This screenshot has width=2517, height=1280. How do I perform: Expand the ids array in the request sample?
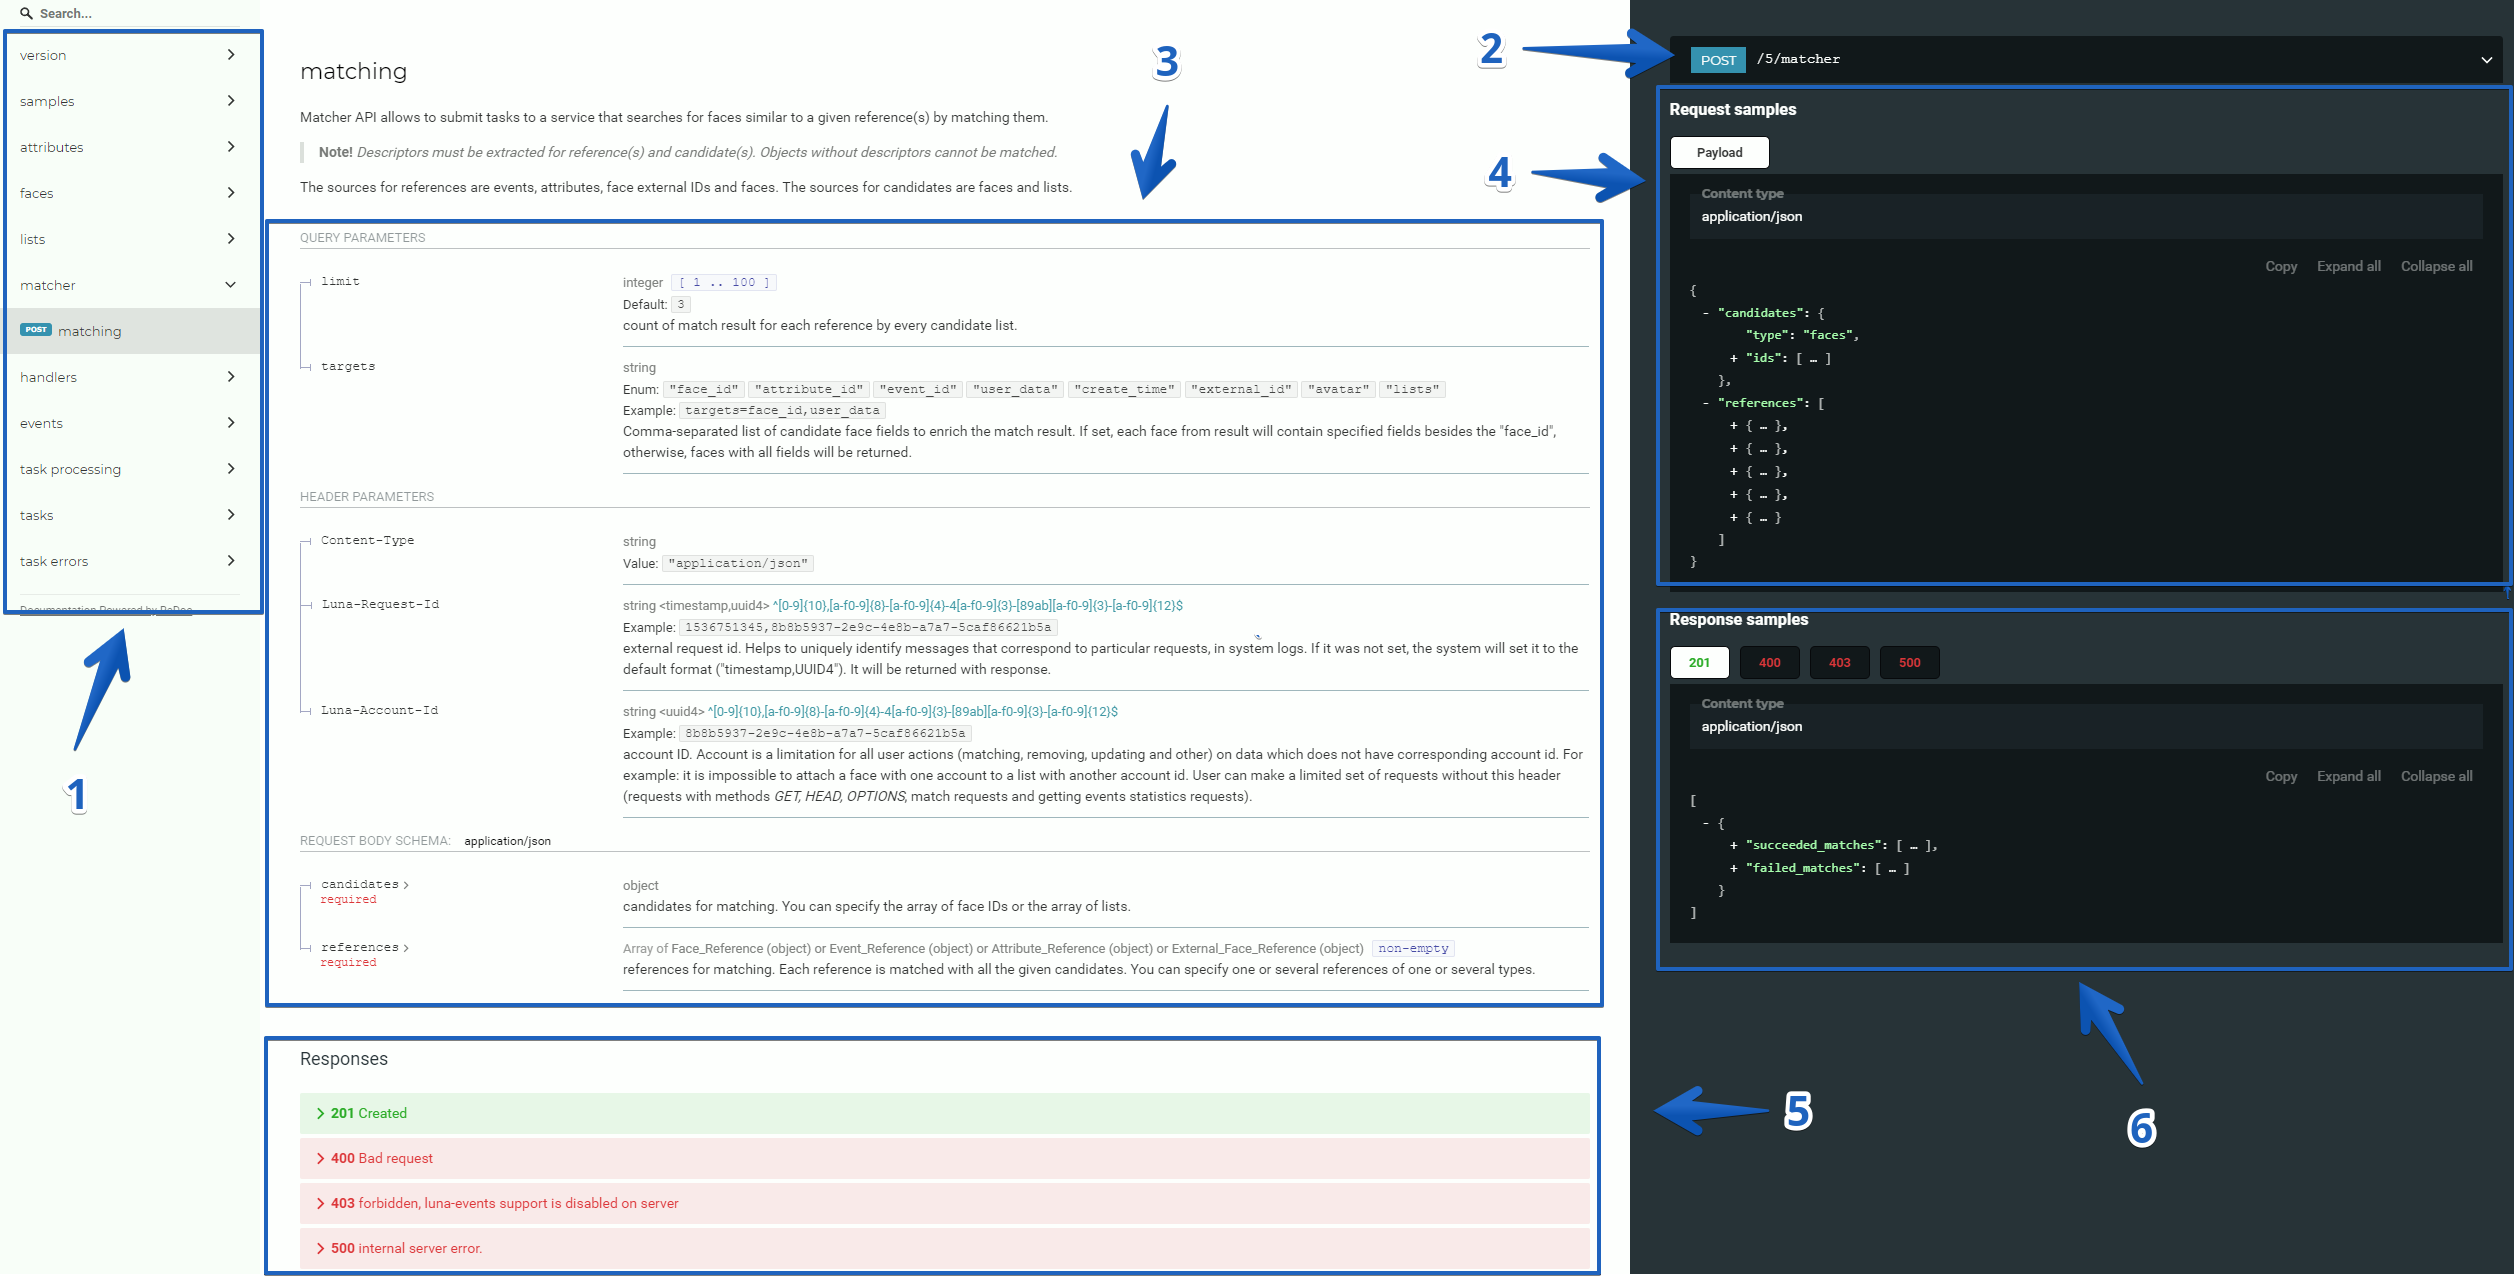click(1733, 357)
